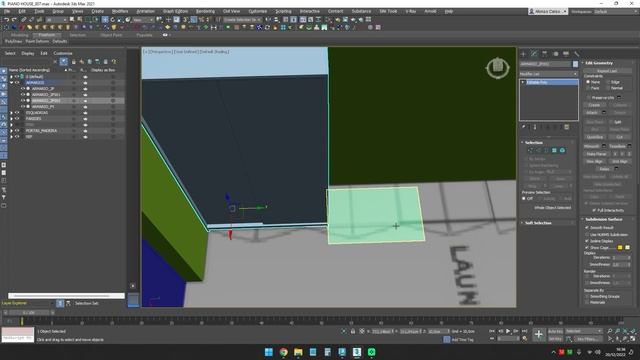640x360 pixels.
Task: Open the Modifier List dropdown
Action: (549, 74)
